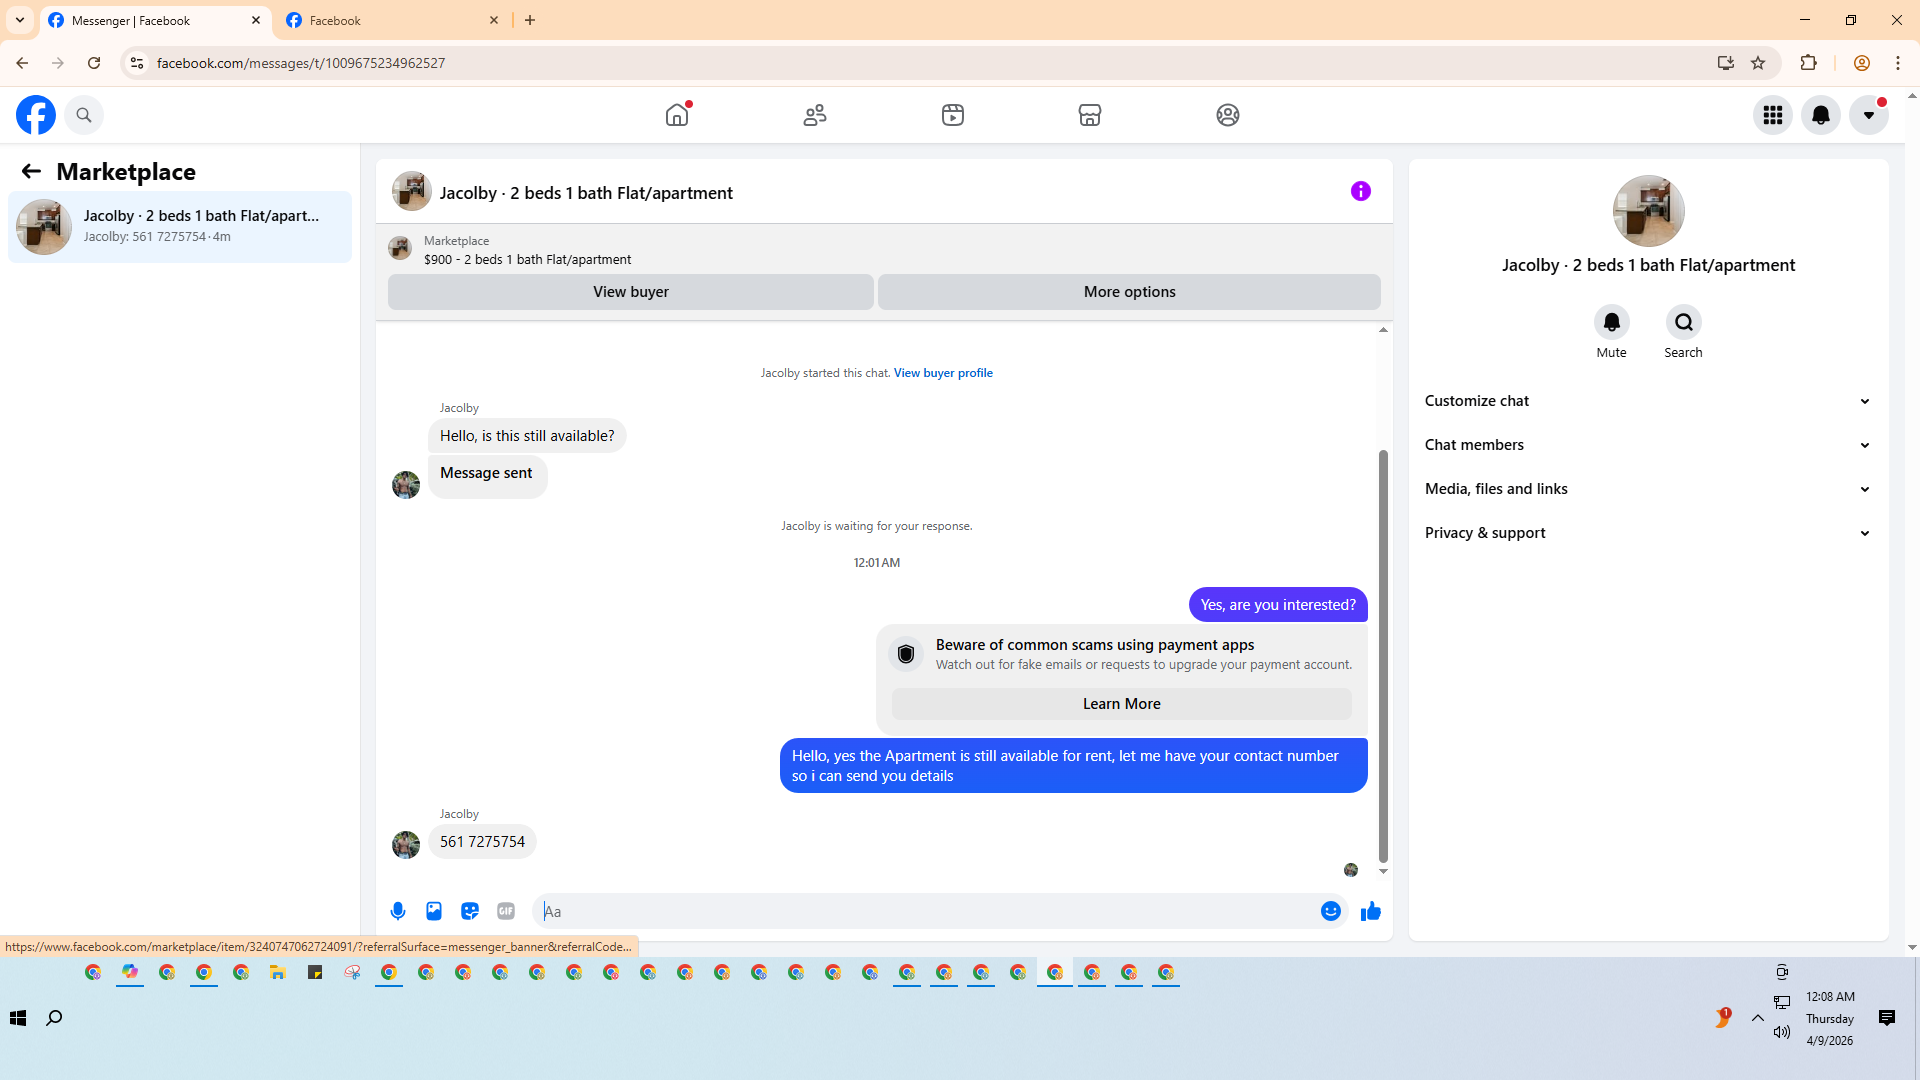Open the View buyer profile link
1920x1080 pixels.
(x=942, y=373)
